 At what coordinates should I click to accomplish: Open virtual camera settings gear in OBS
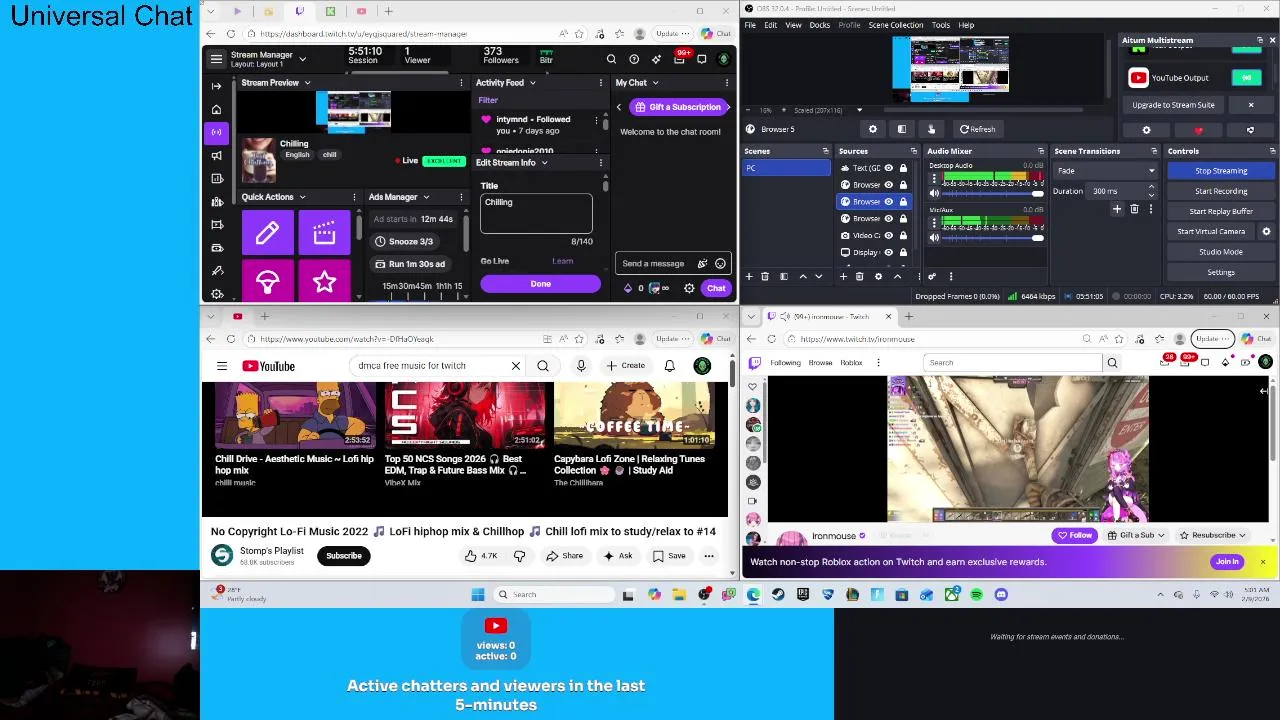1266,231
